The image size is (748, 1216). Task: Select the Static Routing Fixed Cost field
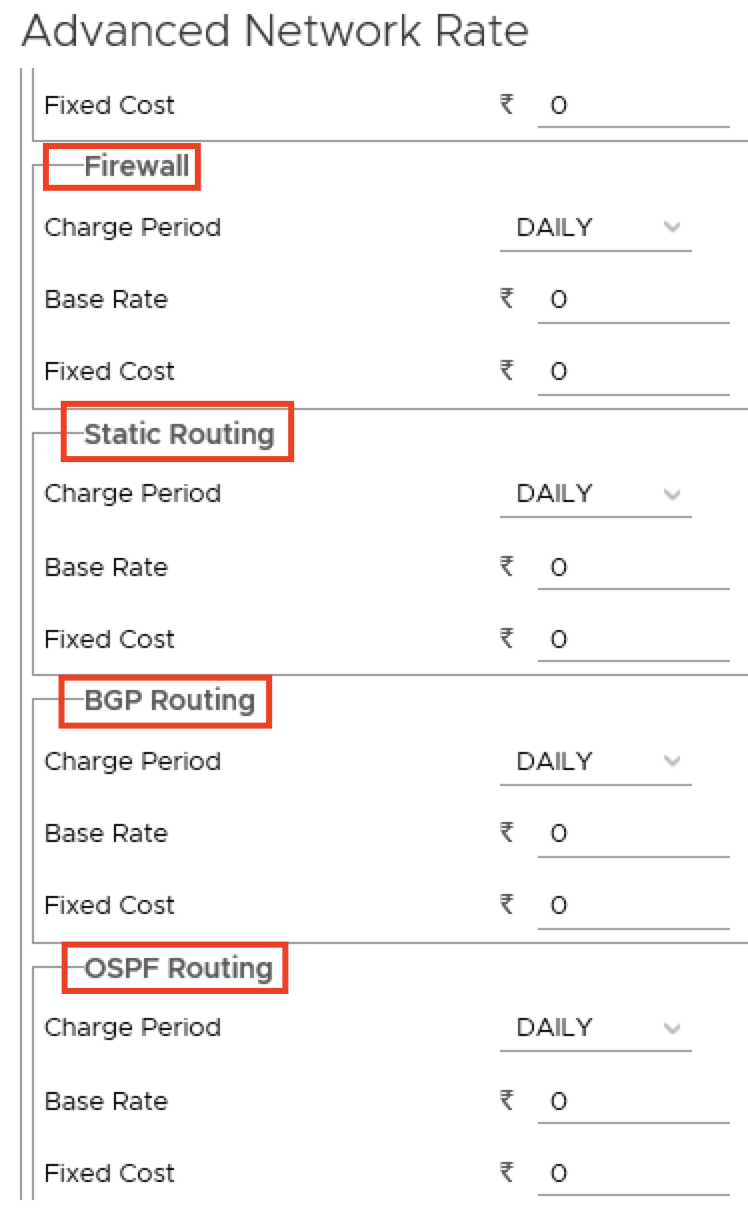[633, 640]
